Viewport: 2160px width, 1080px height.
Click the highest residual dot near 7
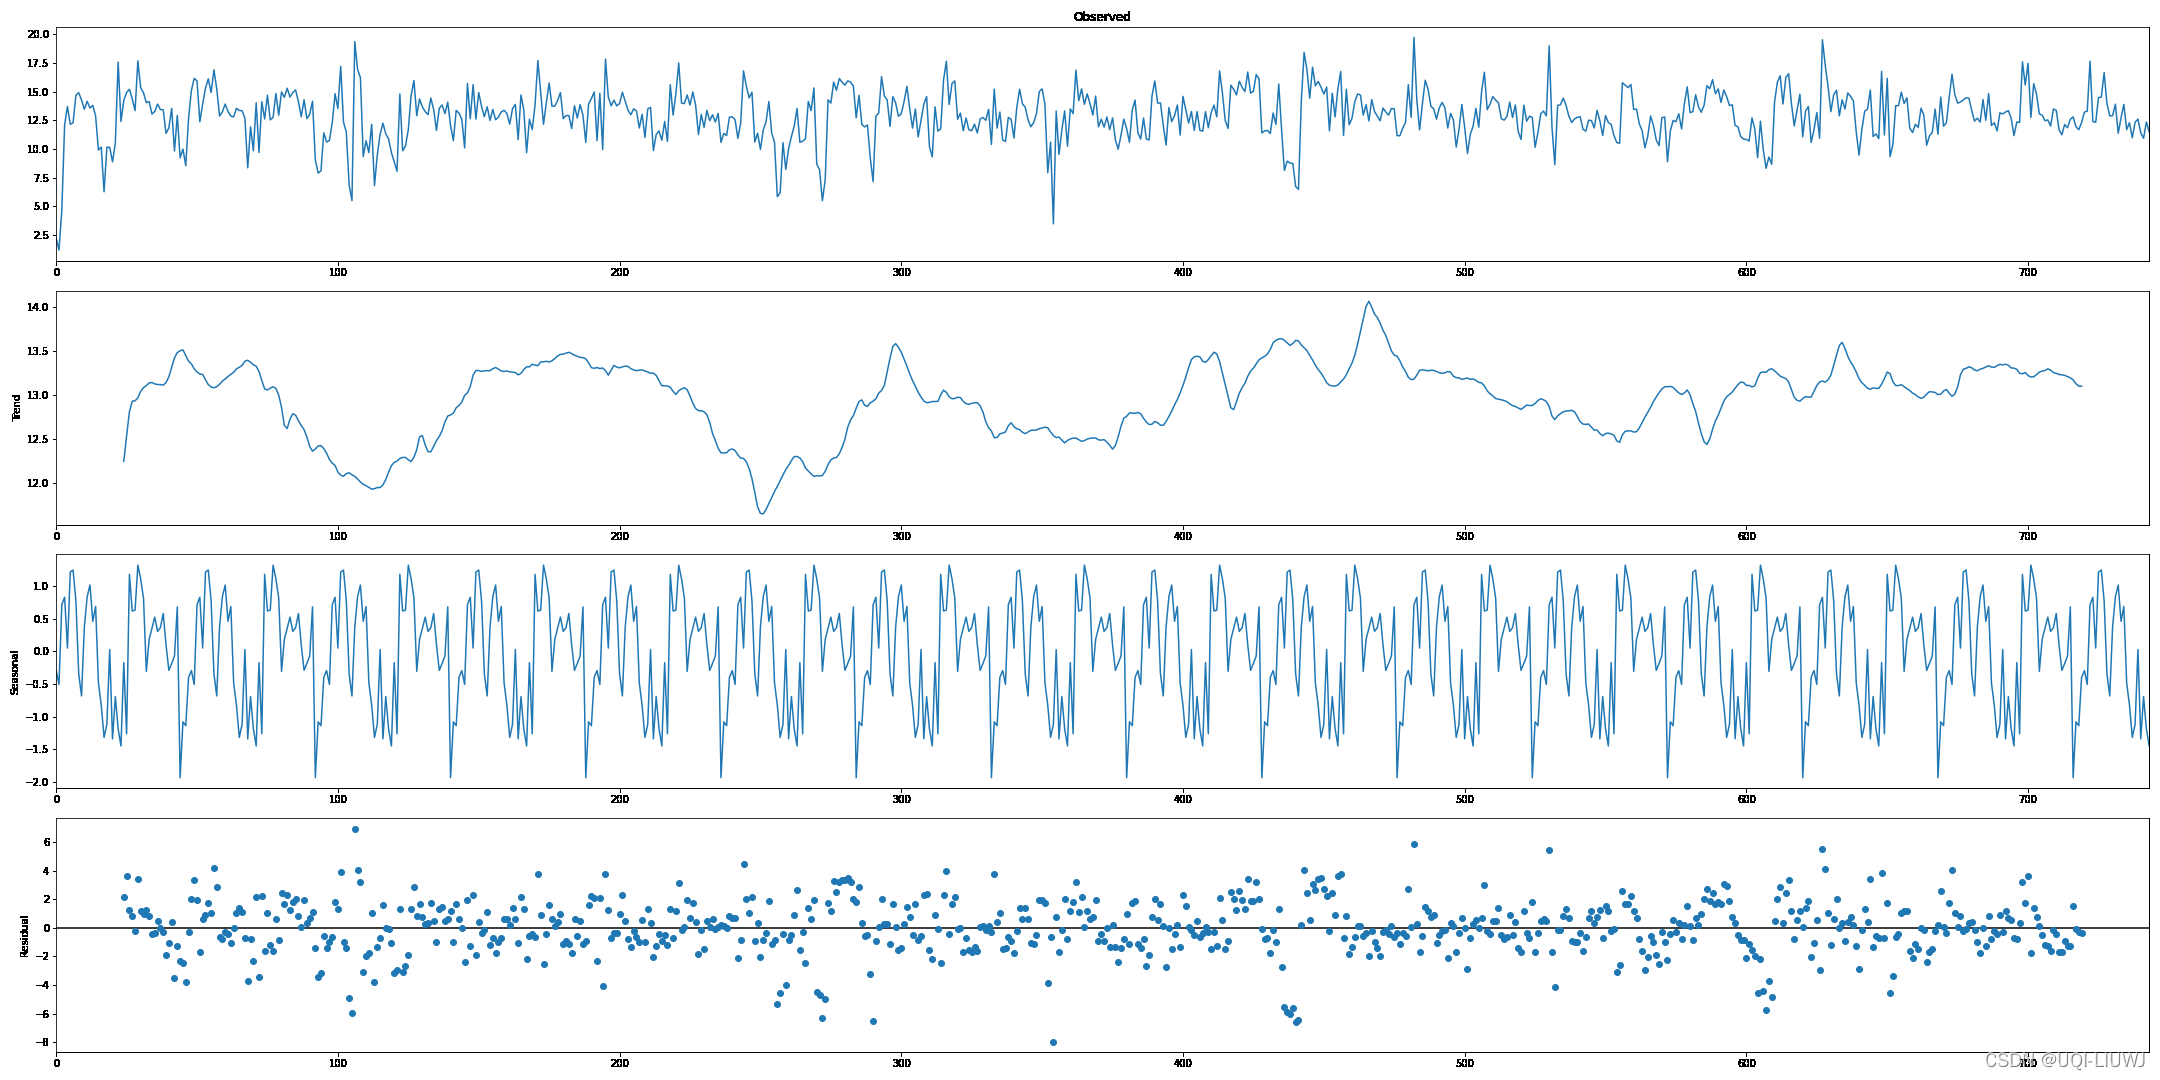click(x=355, y=829)
